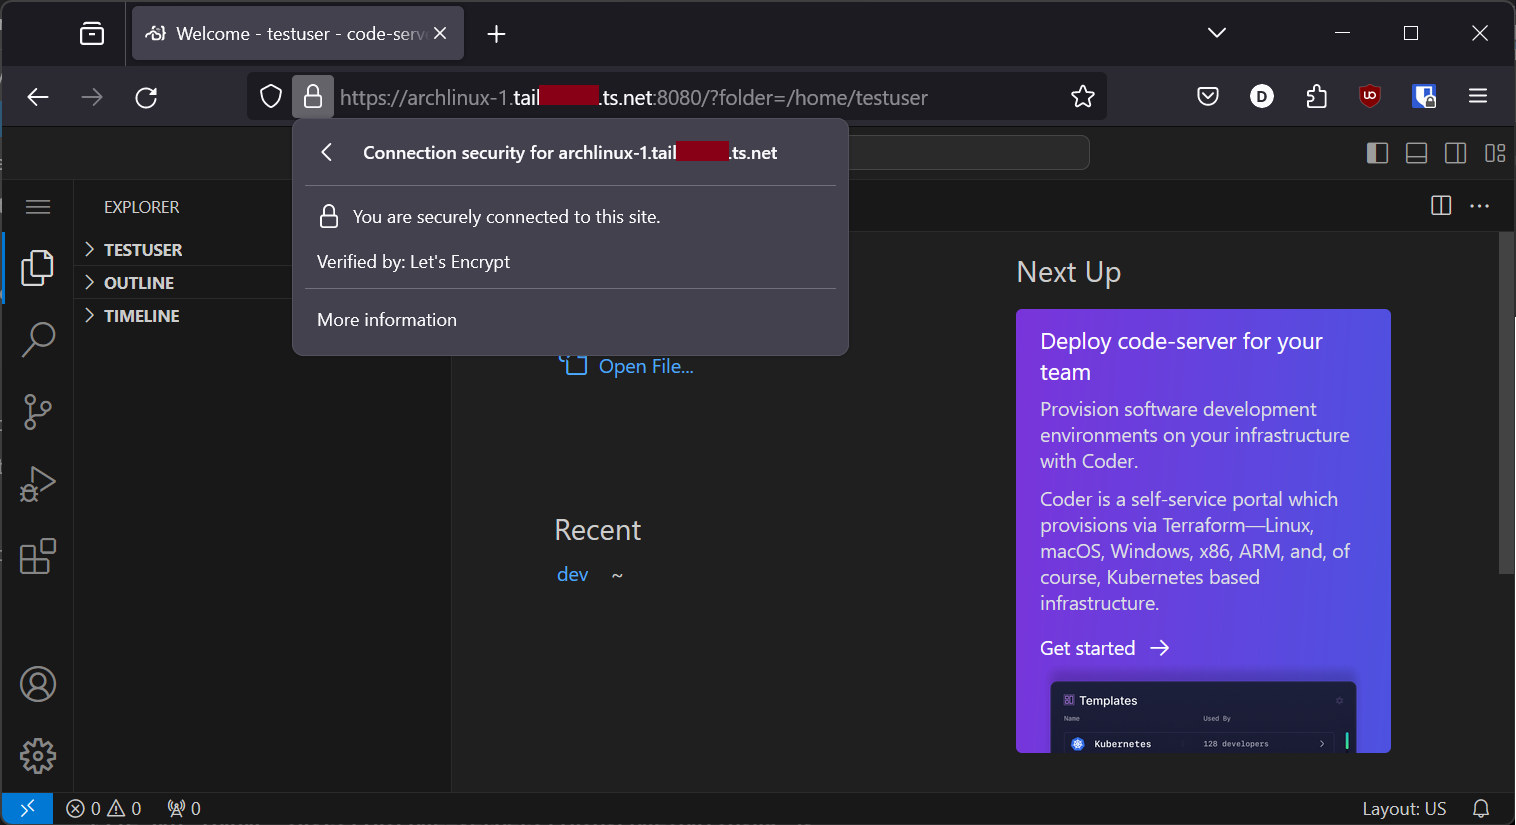Screen dimensions: 1516x825
Task: Open the recent folder dev
Action: coord(572,574)
